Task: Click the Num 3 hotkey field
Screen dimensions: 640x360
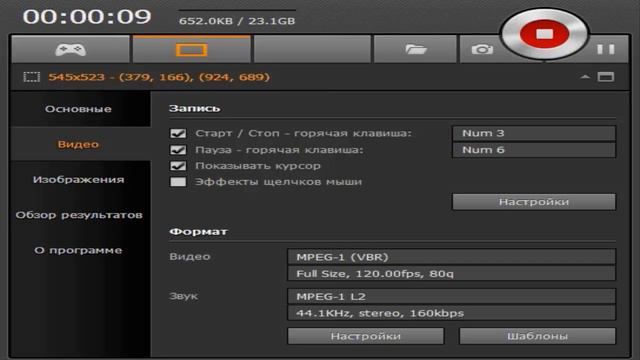Action: [534, 133]
